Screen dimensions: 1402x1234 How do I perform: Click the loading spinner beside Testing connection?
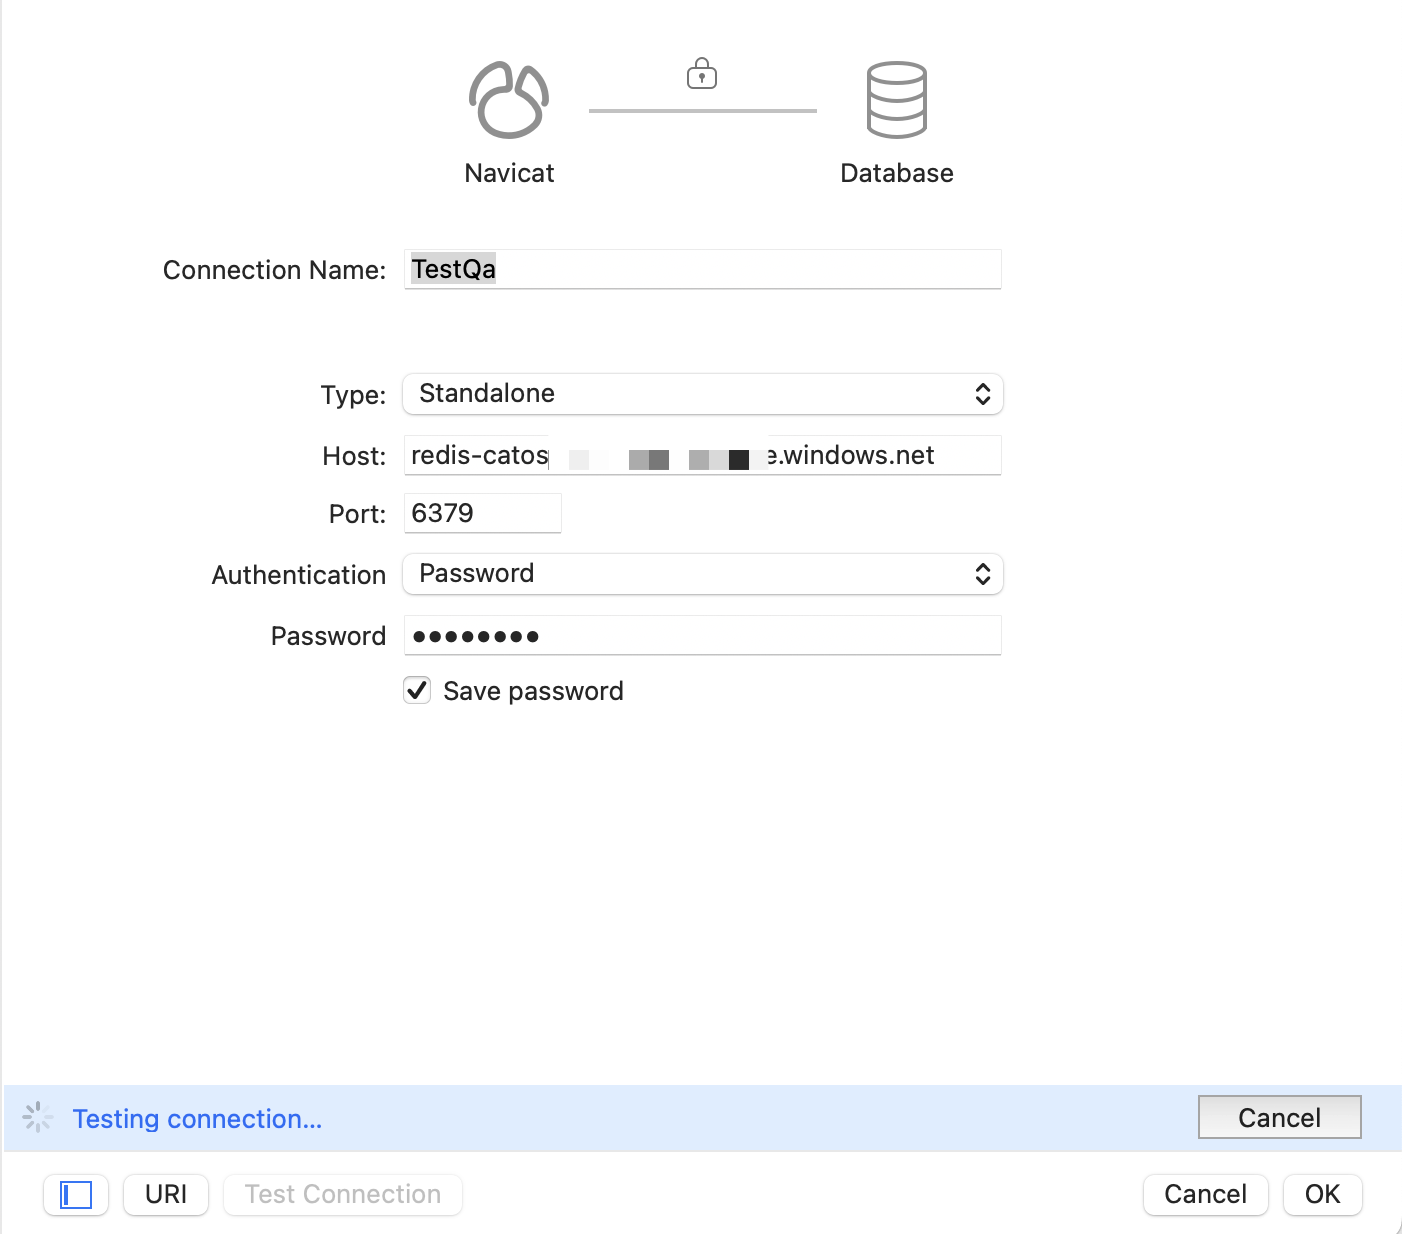[x=38, y=1117]
